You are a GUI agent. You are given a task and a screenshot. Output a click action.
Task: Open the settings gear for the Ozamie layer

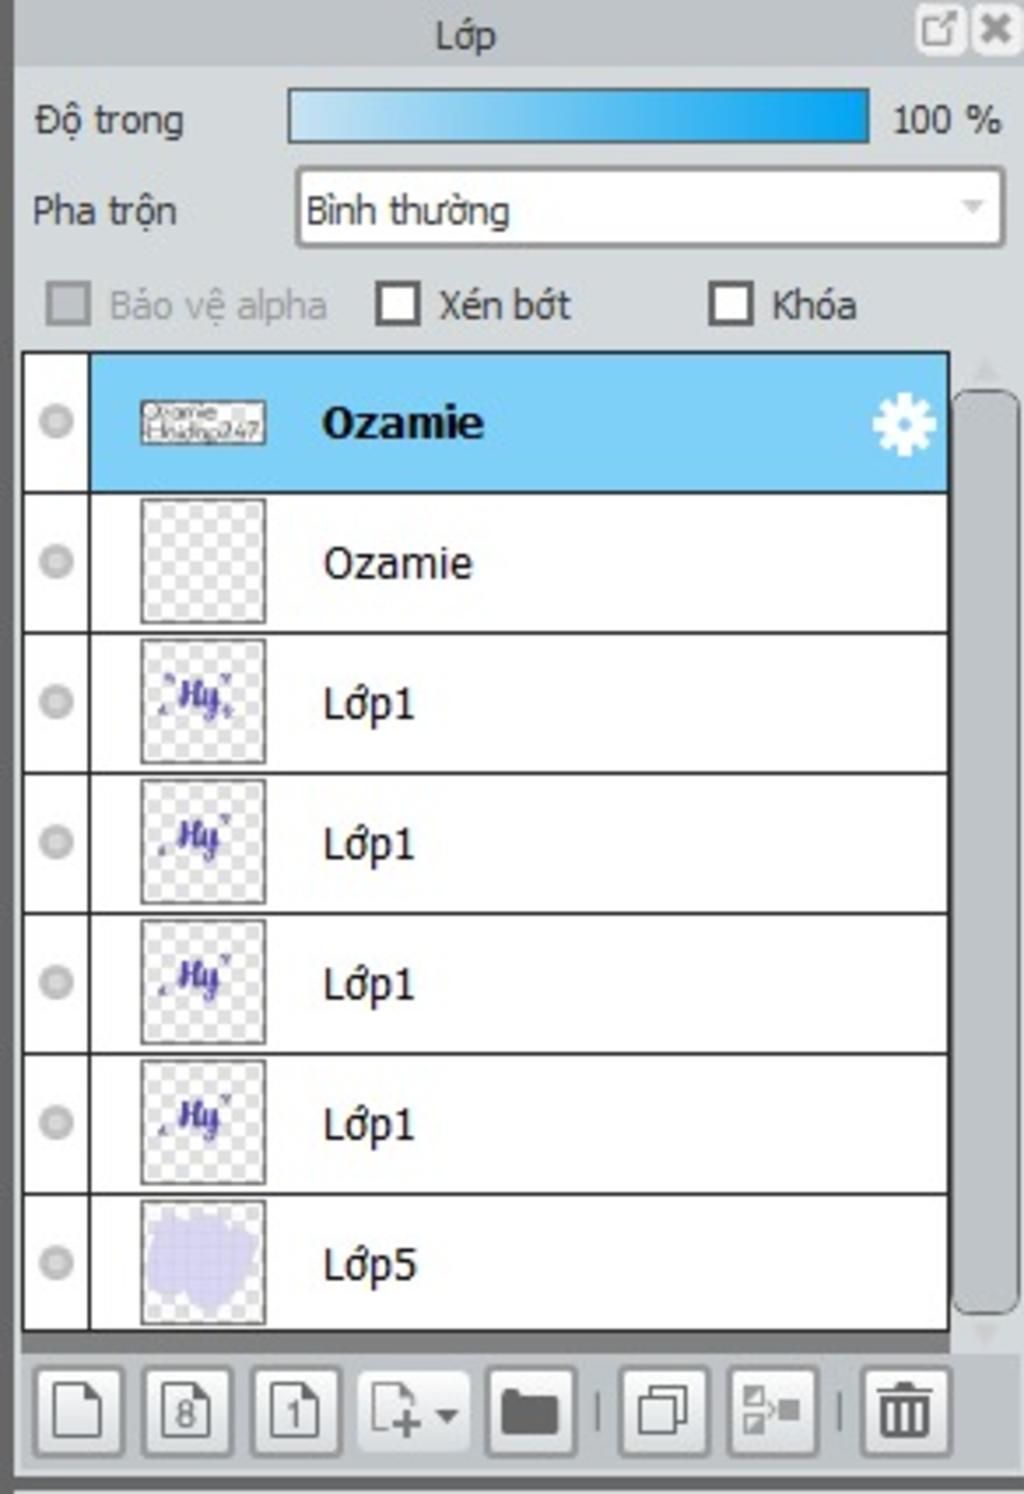pyautogui.click(x=904, y=424)
